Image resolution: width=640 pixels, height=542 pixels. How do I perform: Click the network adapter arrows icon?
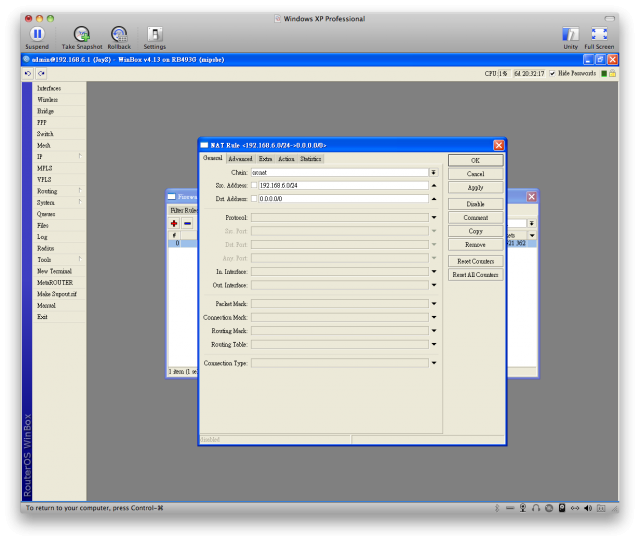tap(575, 508)
